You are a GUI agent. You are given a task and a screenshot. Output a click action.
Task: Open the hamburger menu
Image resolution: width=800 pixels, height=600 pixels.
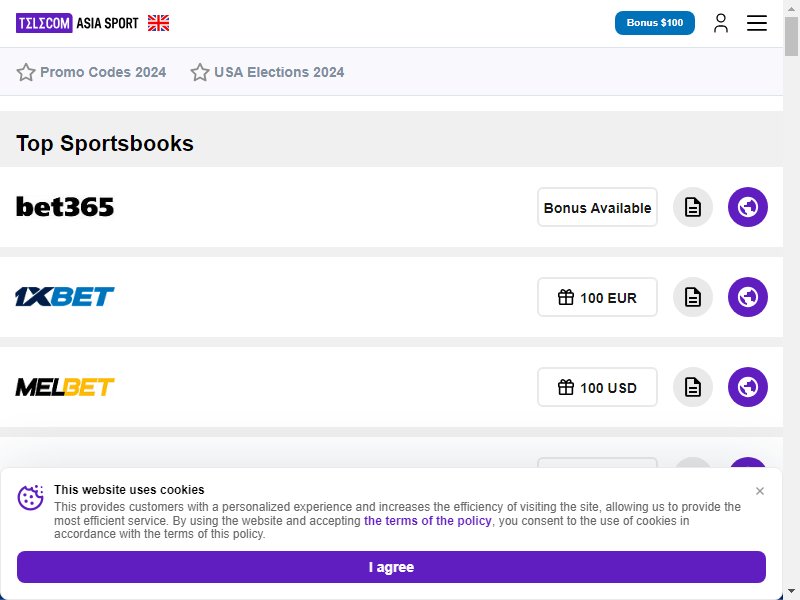point(757,23)
